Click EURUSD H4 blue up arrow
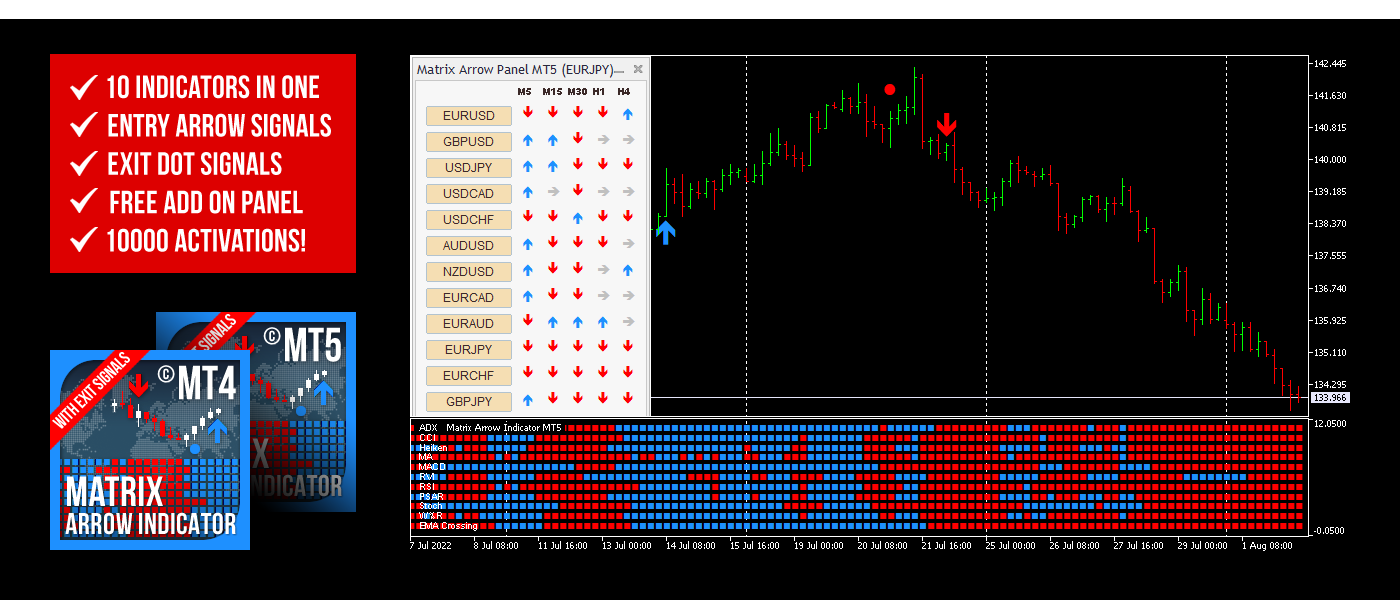 627,114
